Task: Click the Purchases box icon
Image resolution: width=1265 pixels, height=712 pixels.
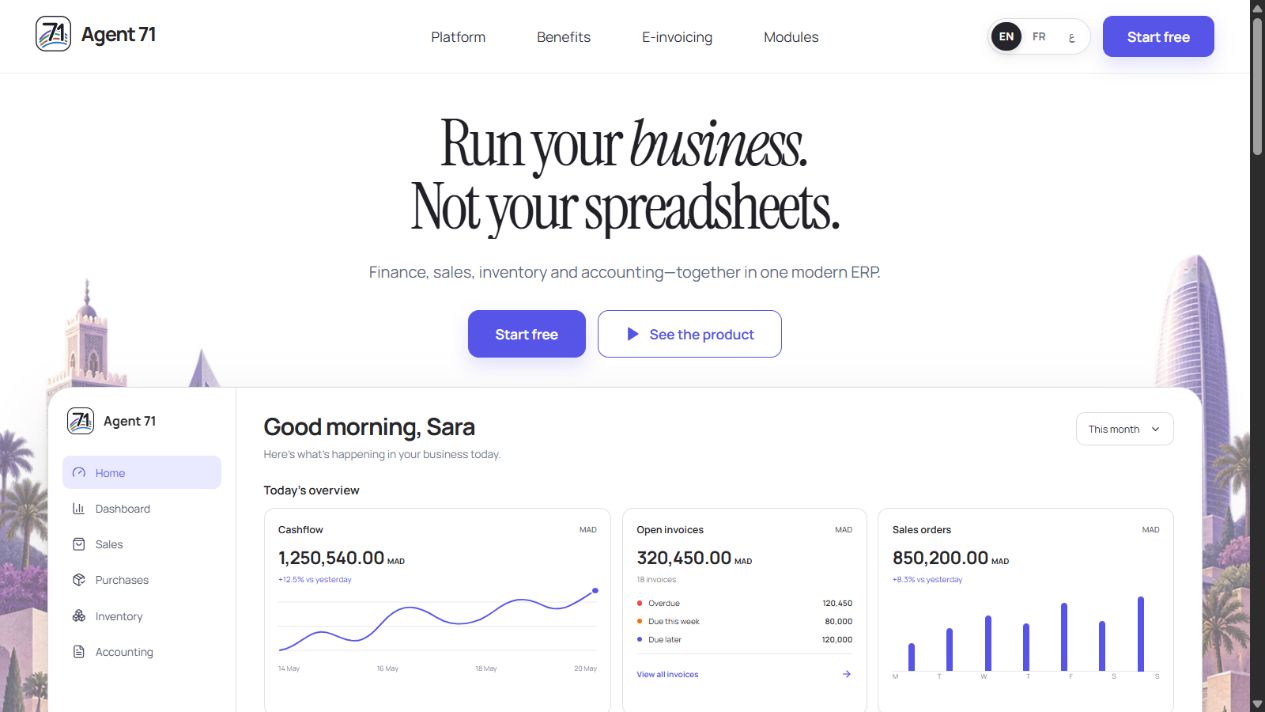Action: pos(79,580)
